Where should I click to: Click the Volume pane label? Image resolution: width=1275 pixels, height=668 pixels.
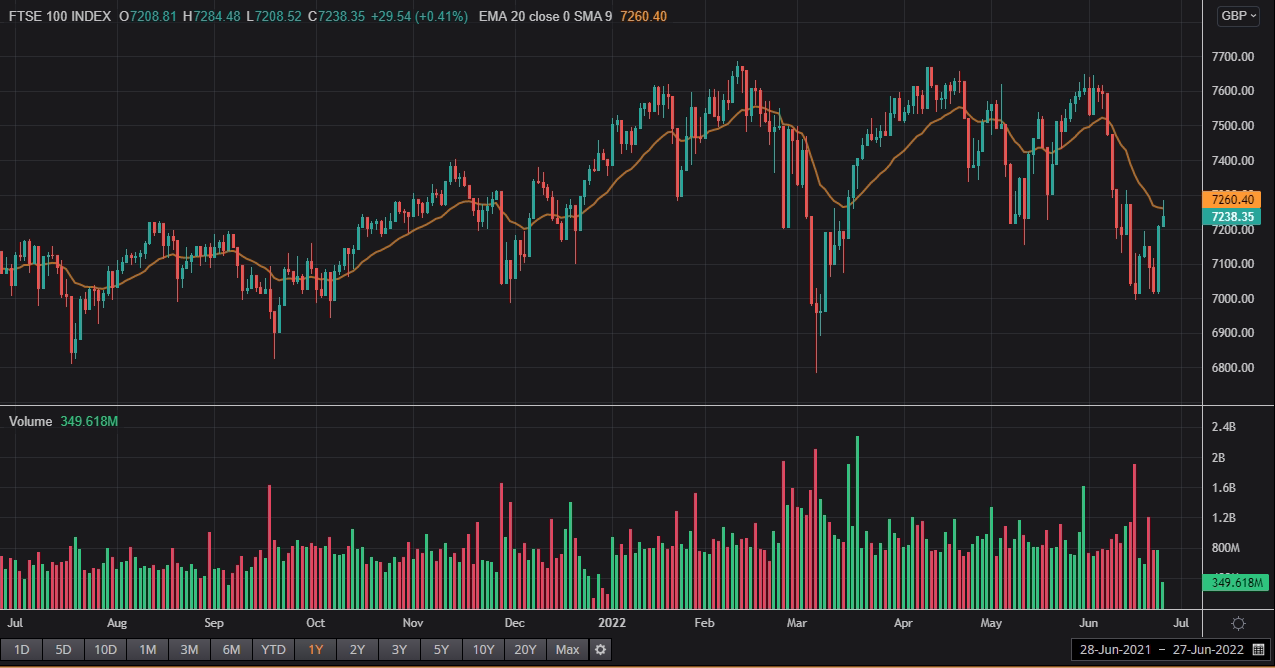point(30,422)
